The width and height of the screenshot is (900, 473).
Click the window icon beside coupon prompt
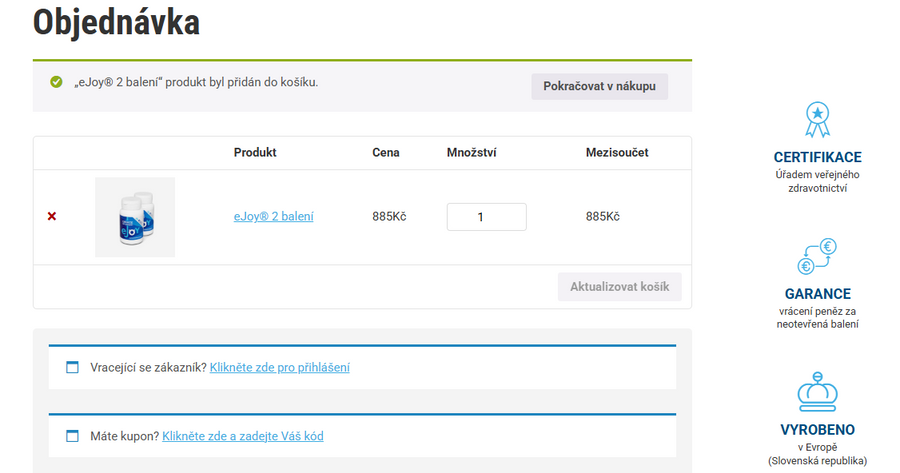point(72,436)
